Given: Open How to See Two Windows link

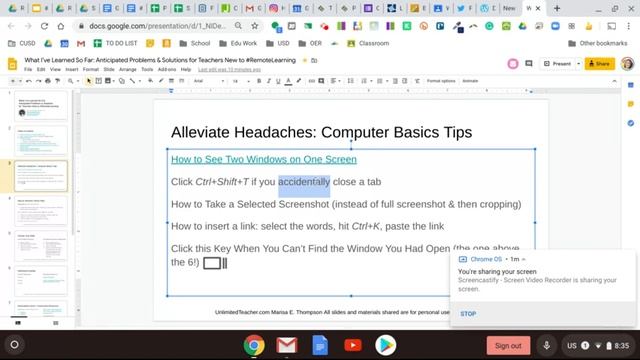Looking at the screenshot, I should 264,159.
